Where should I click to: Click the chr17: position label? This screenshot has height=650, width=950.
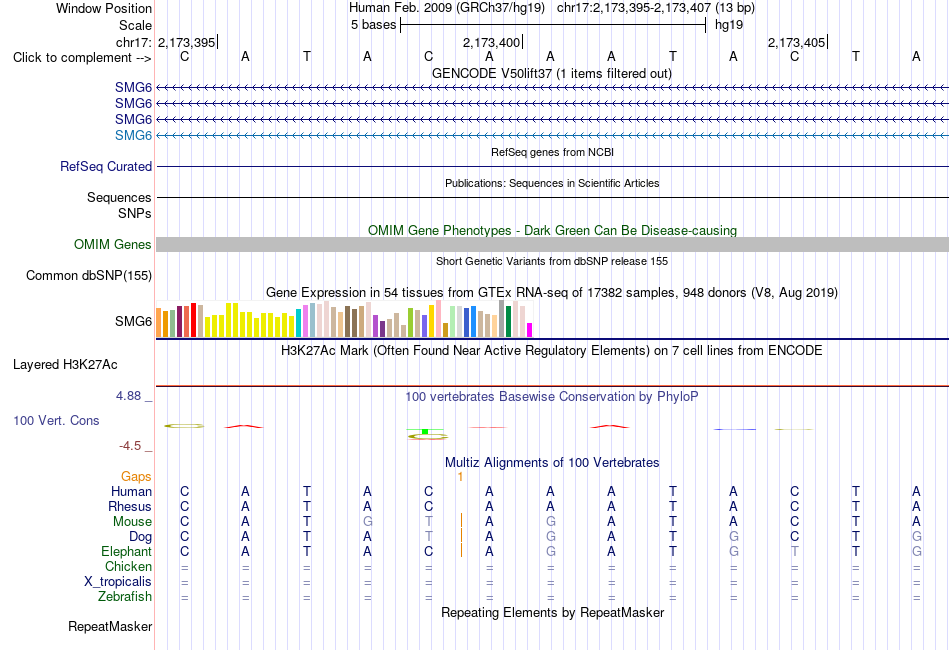tap(133, 42)
